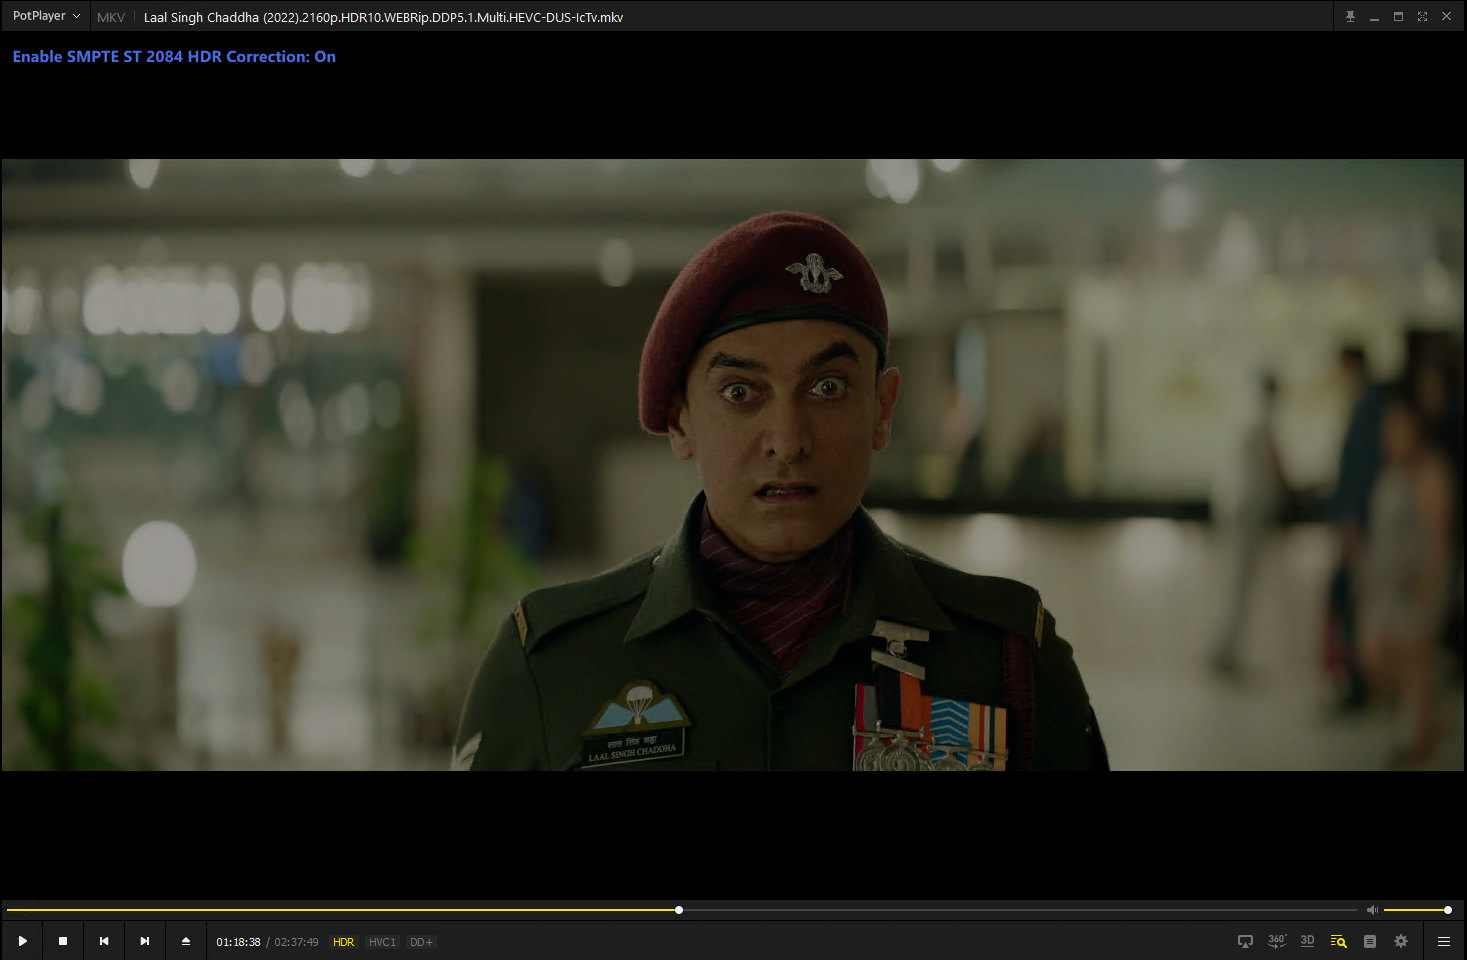
Task: Click the total duration 02:37:49
Action: click(x=296, y=942)
